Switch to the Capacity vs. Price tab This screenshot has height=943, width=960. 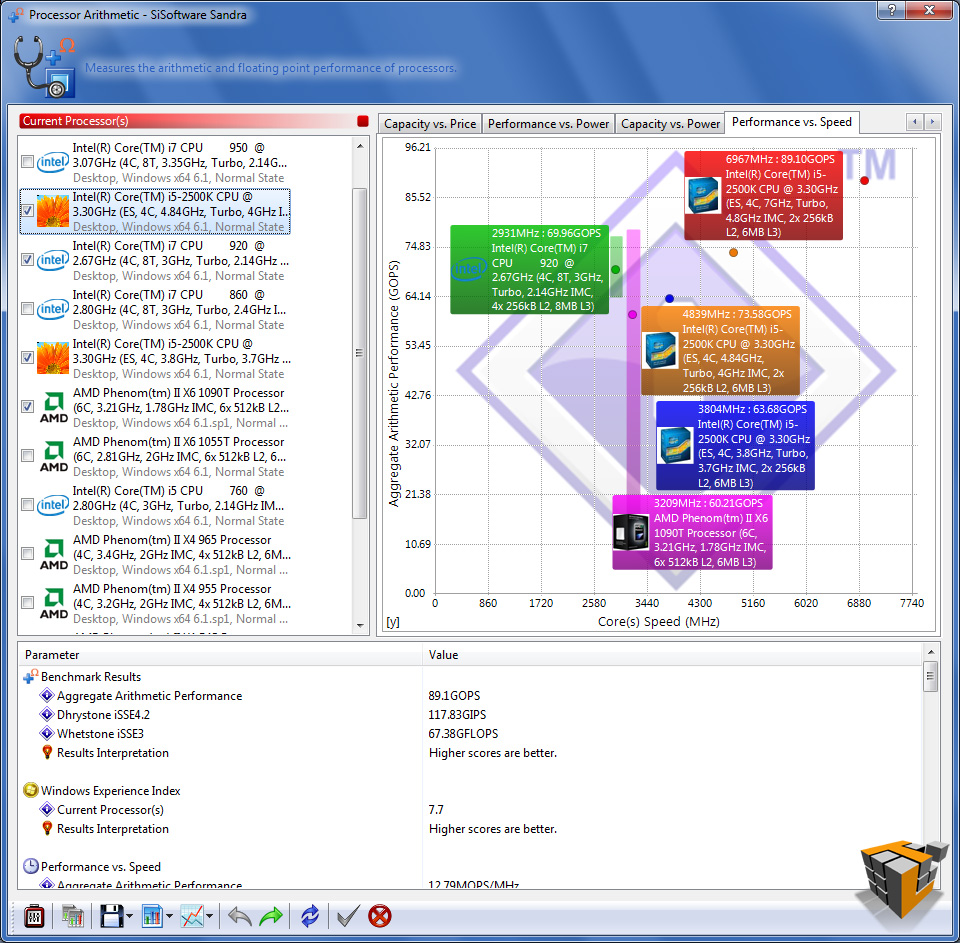click(x=430, y=124)
